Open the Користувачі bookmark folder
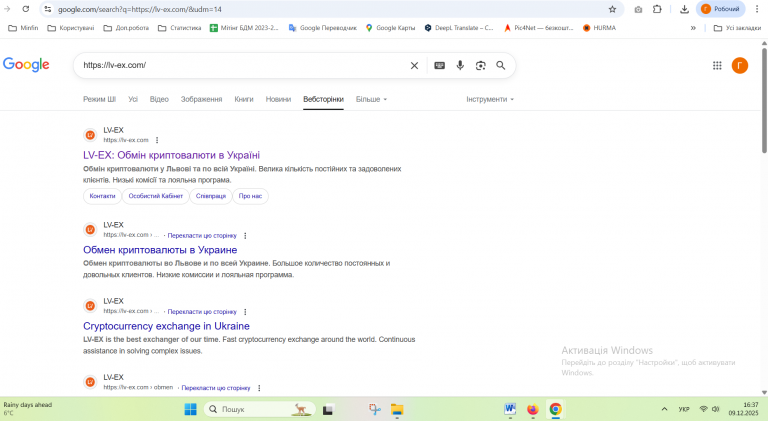 [71, 28]
